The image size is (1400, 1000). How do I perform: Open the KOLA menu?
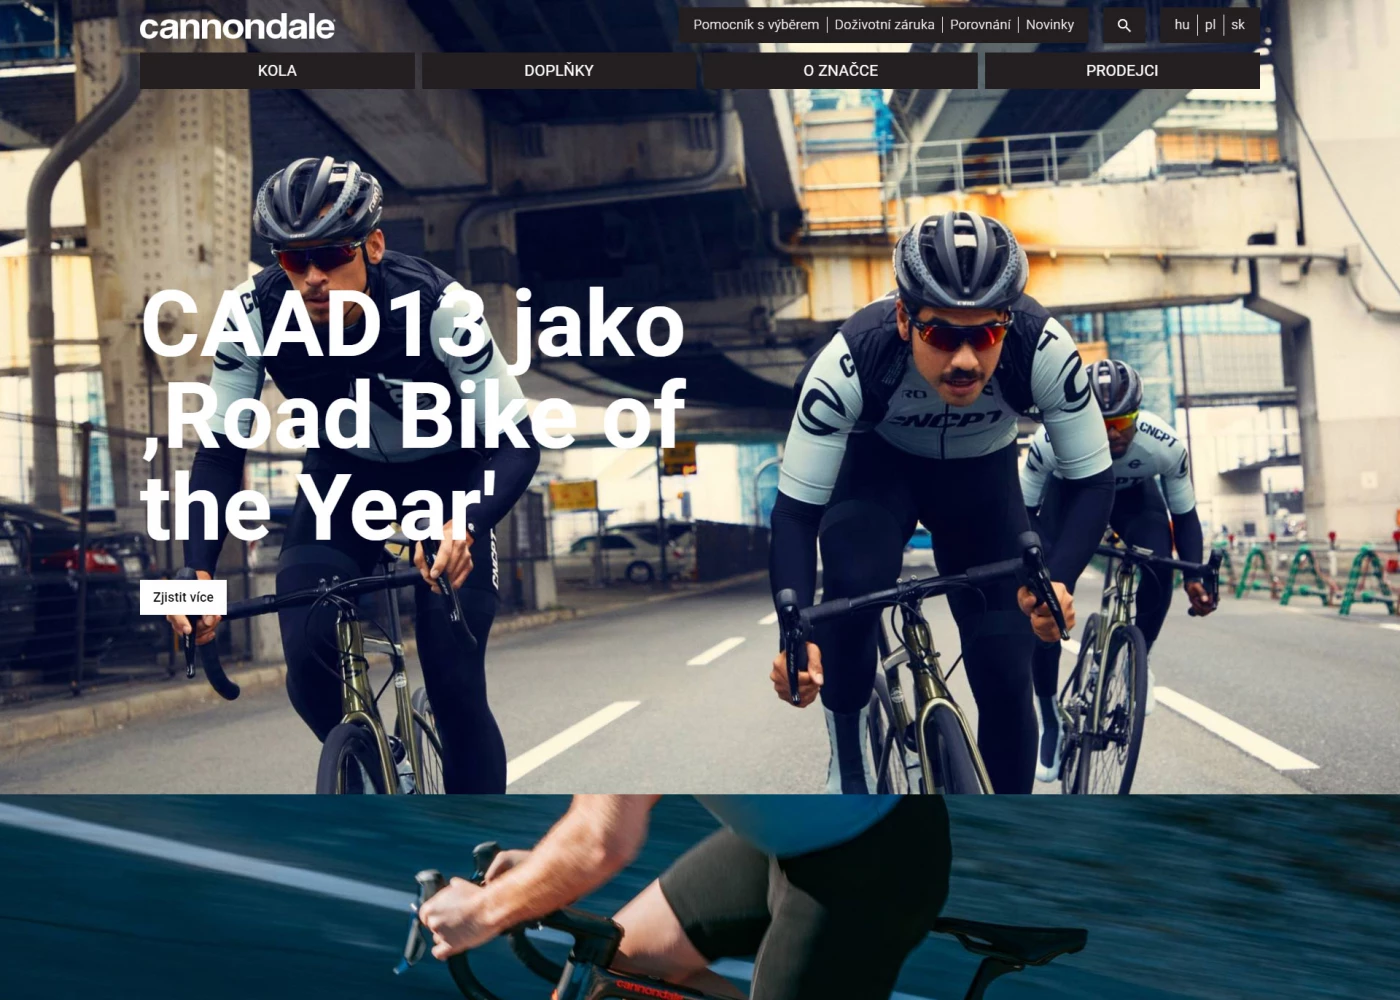click(277, 71)
